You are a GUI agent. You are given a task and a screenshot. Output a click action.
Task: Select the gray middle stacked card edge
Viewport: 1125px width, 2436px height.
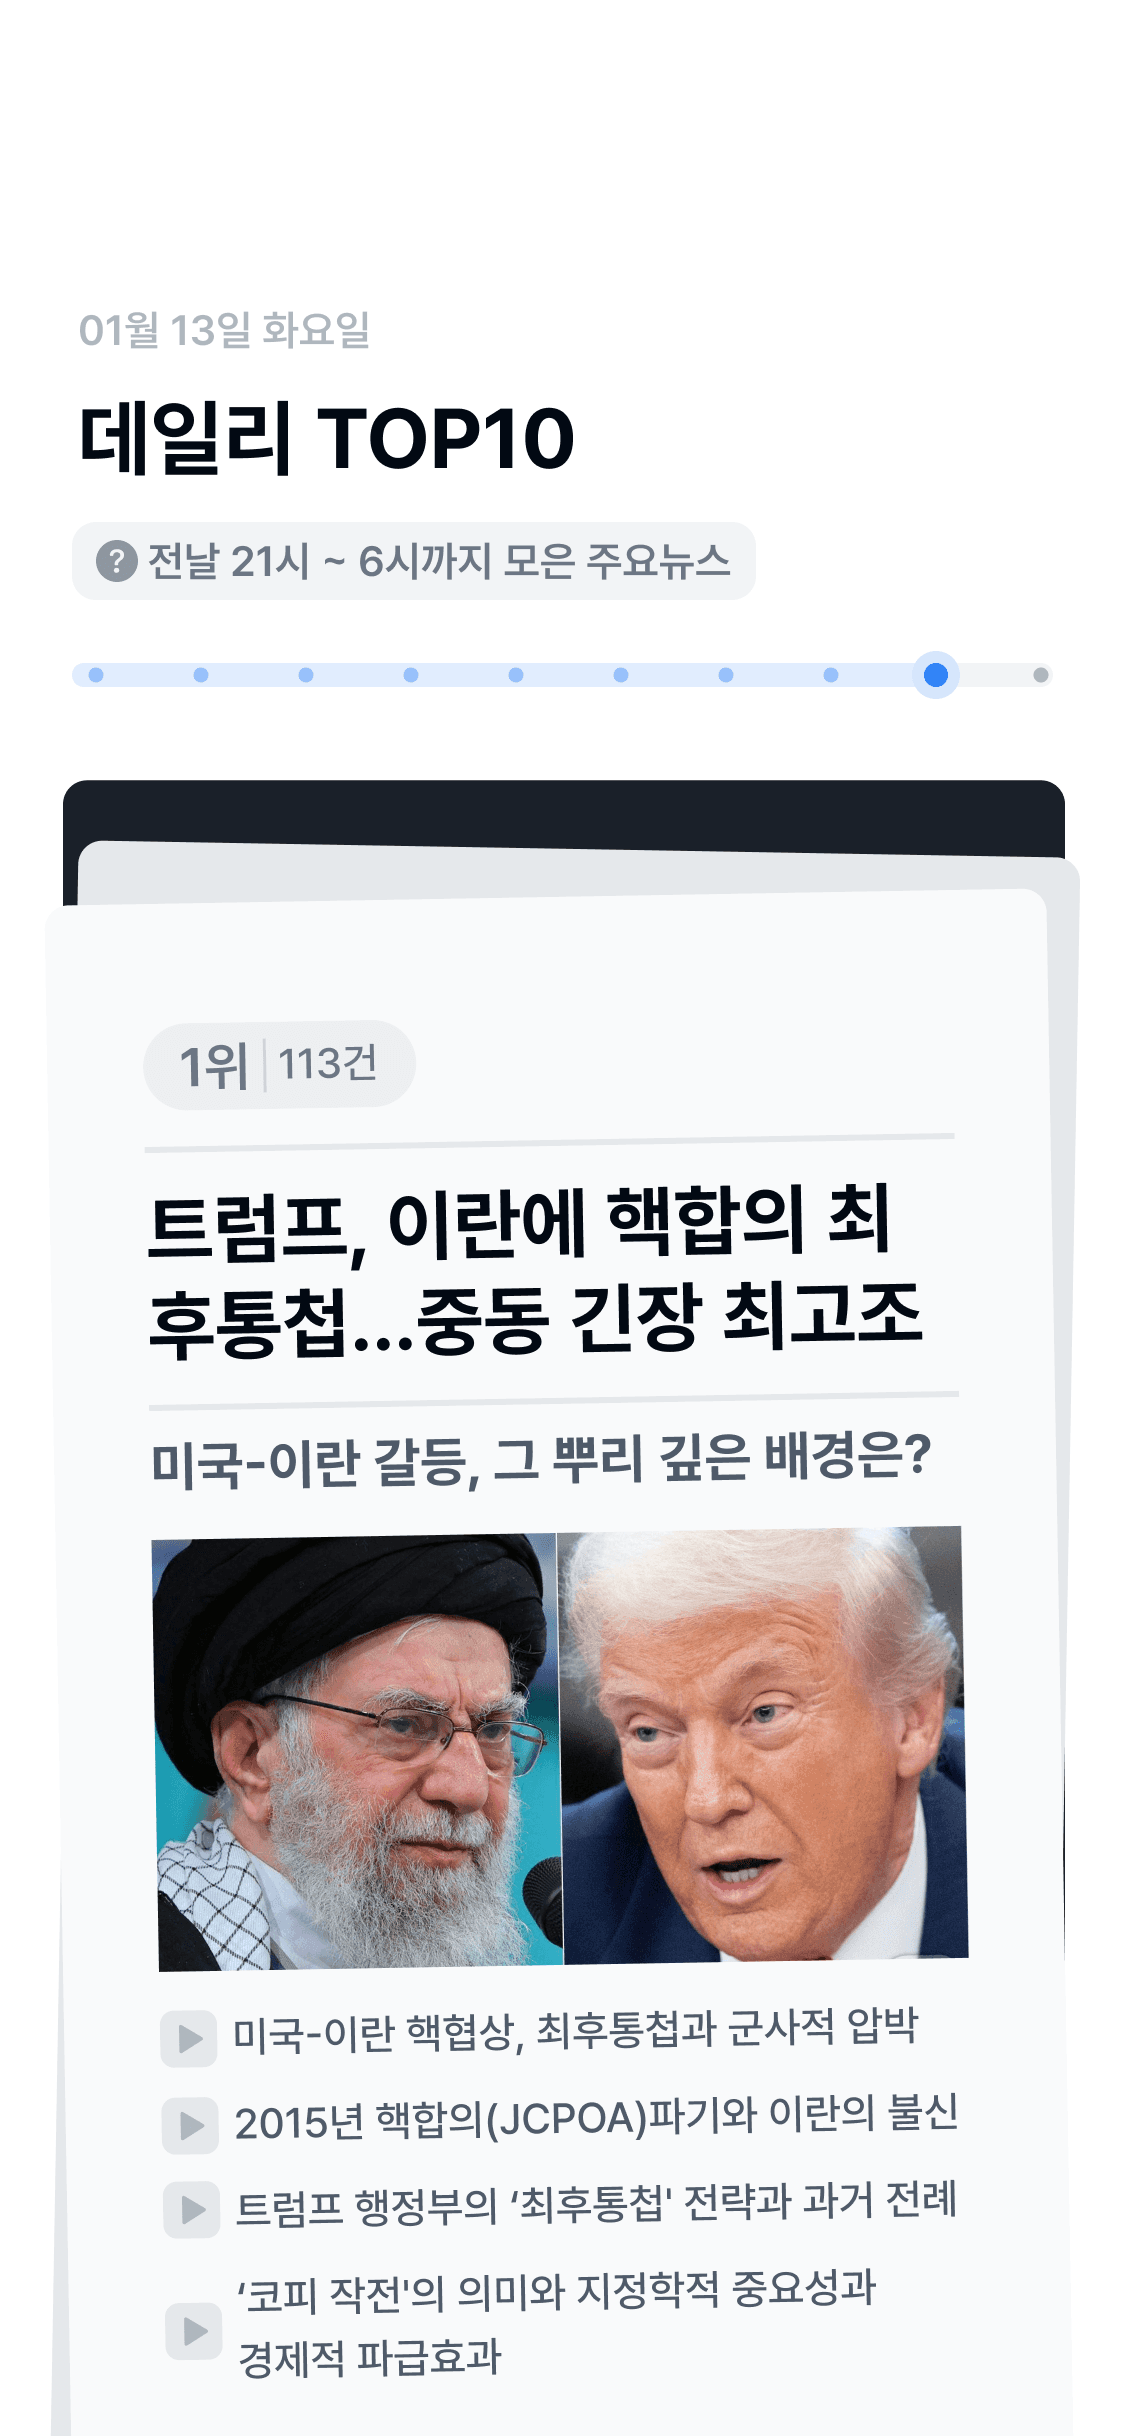(x=578, y=870)
